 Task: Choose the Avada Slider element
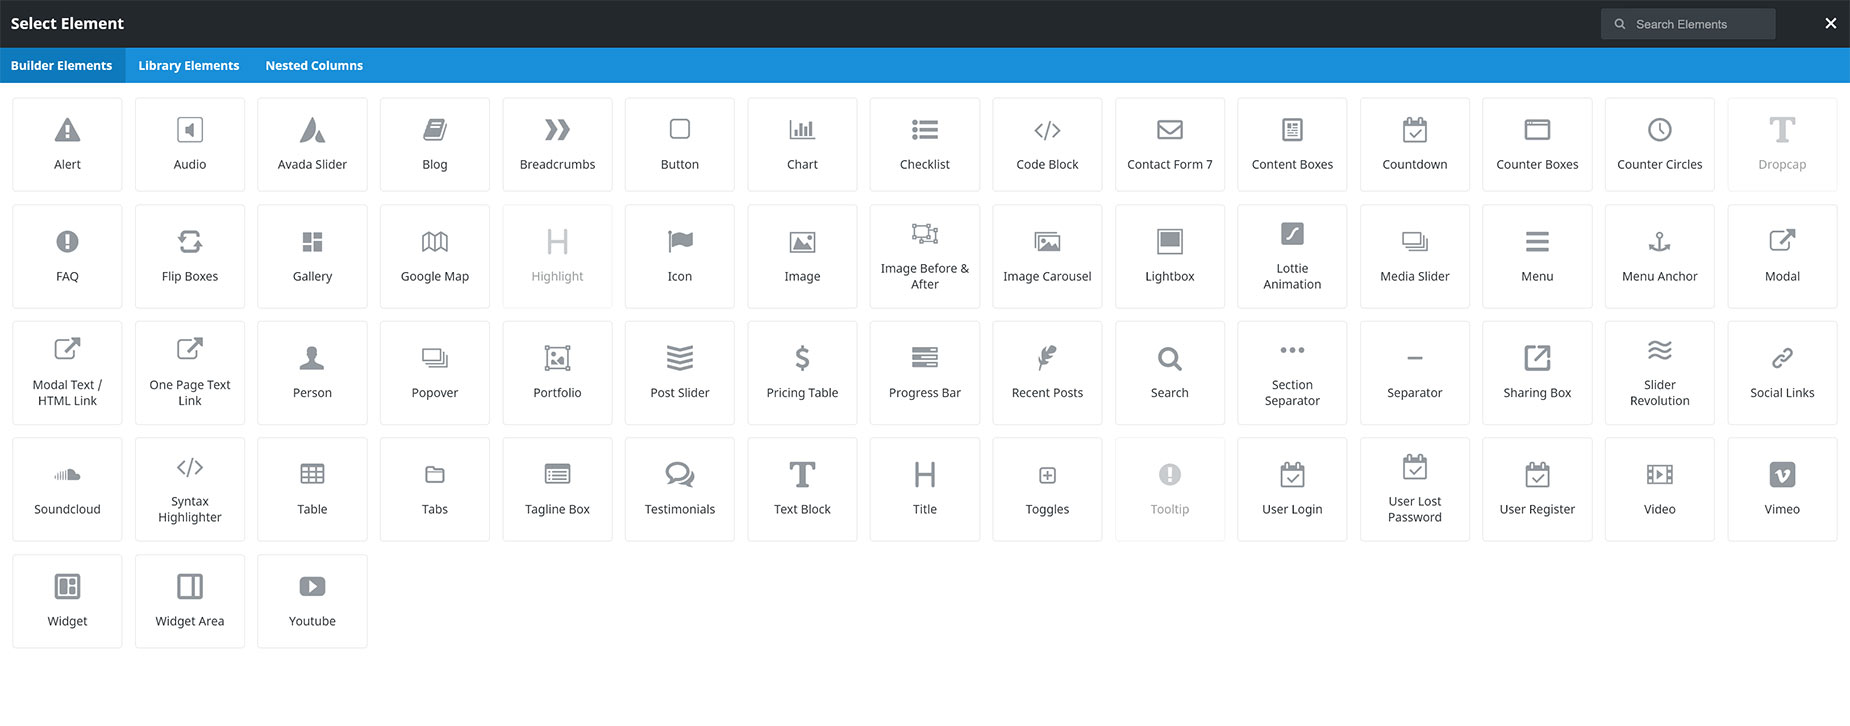pyautogui.click(x=312, y=144)
